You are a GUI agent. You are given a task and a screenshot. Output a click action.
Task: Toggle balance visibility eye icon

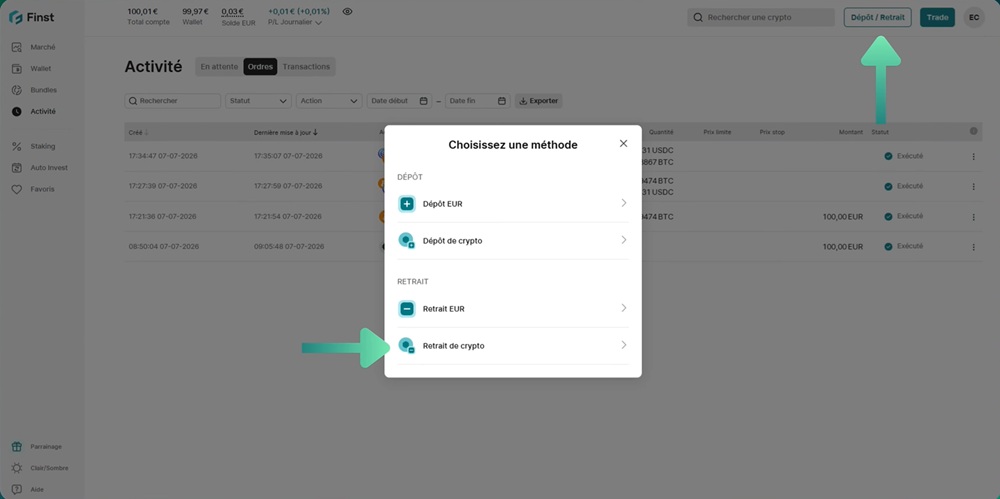(348, 11)
